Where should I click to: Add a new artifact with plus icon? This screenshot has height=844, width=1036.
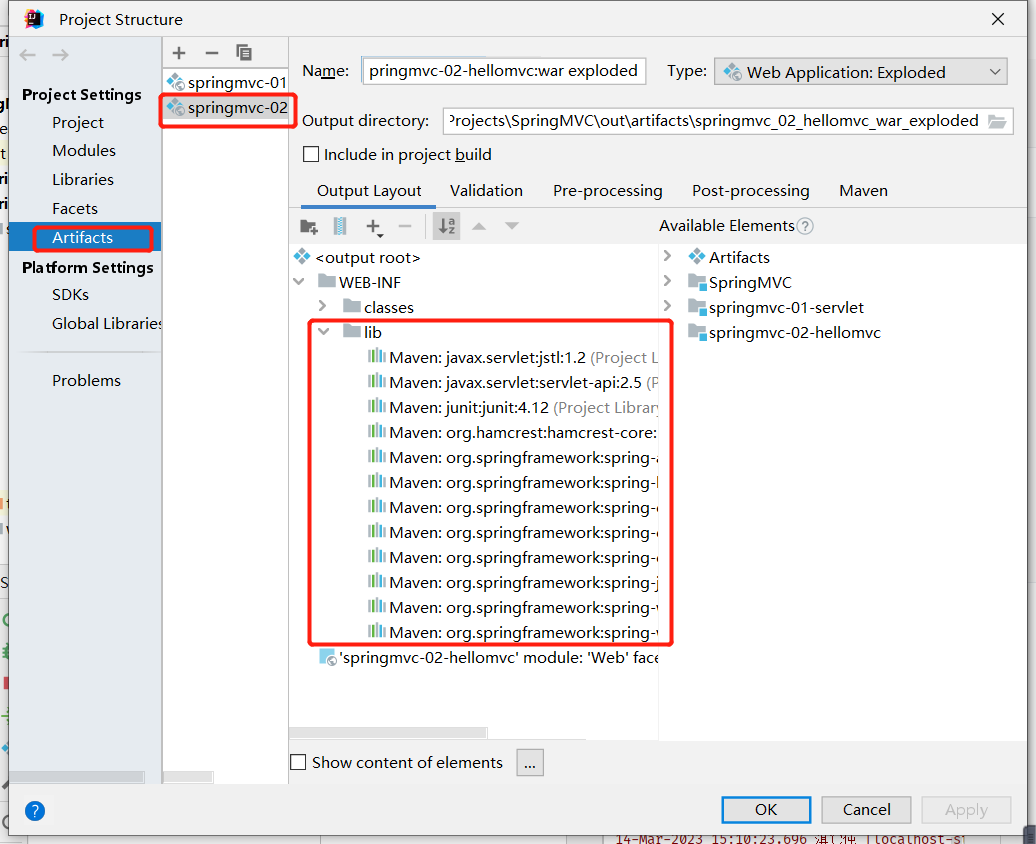[x=178, y=53]
